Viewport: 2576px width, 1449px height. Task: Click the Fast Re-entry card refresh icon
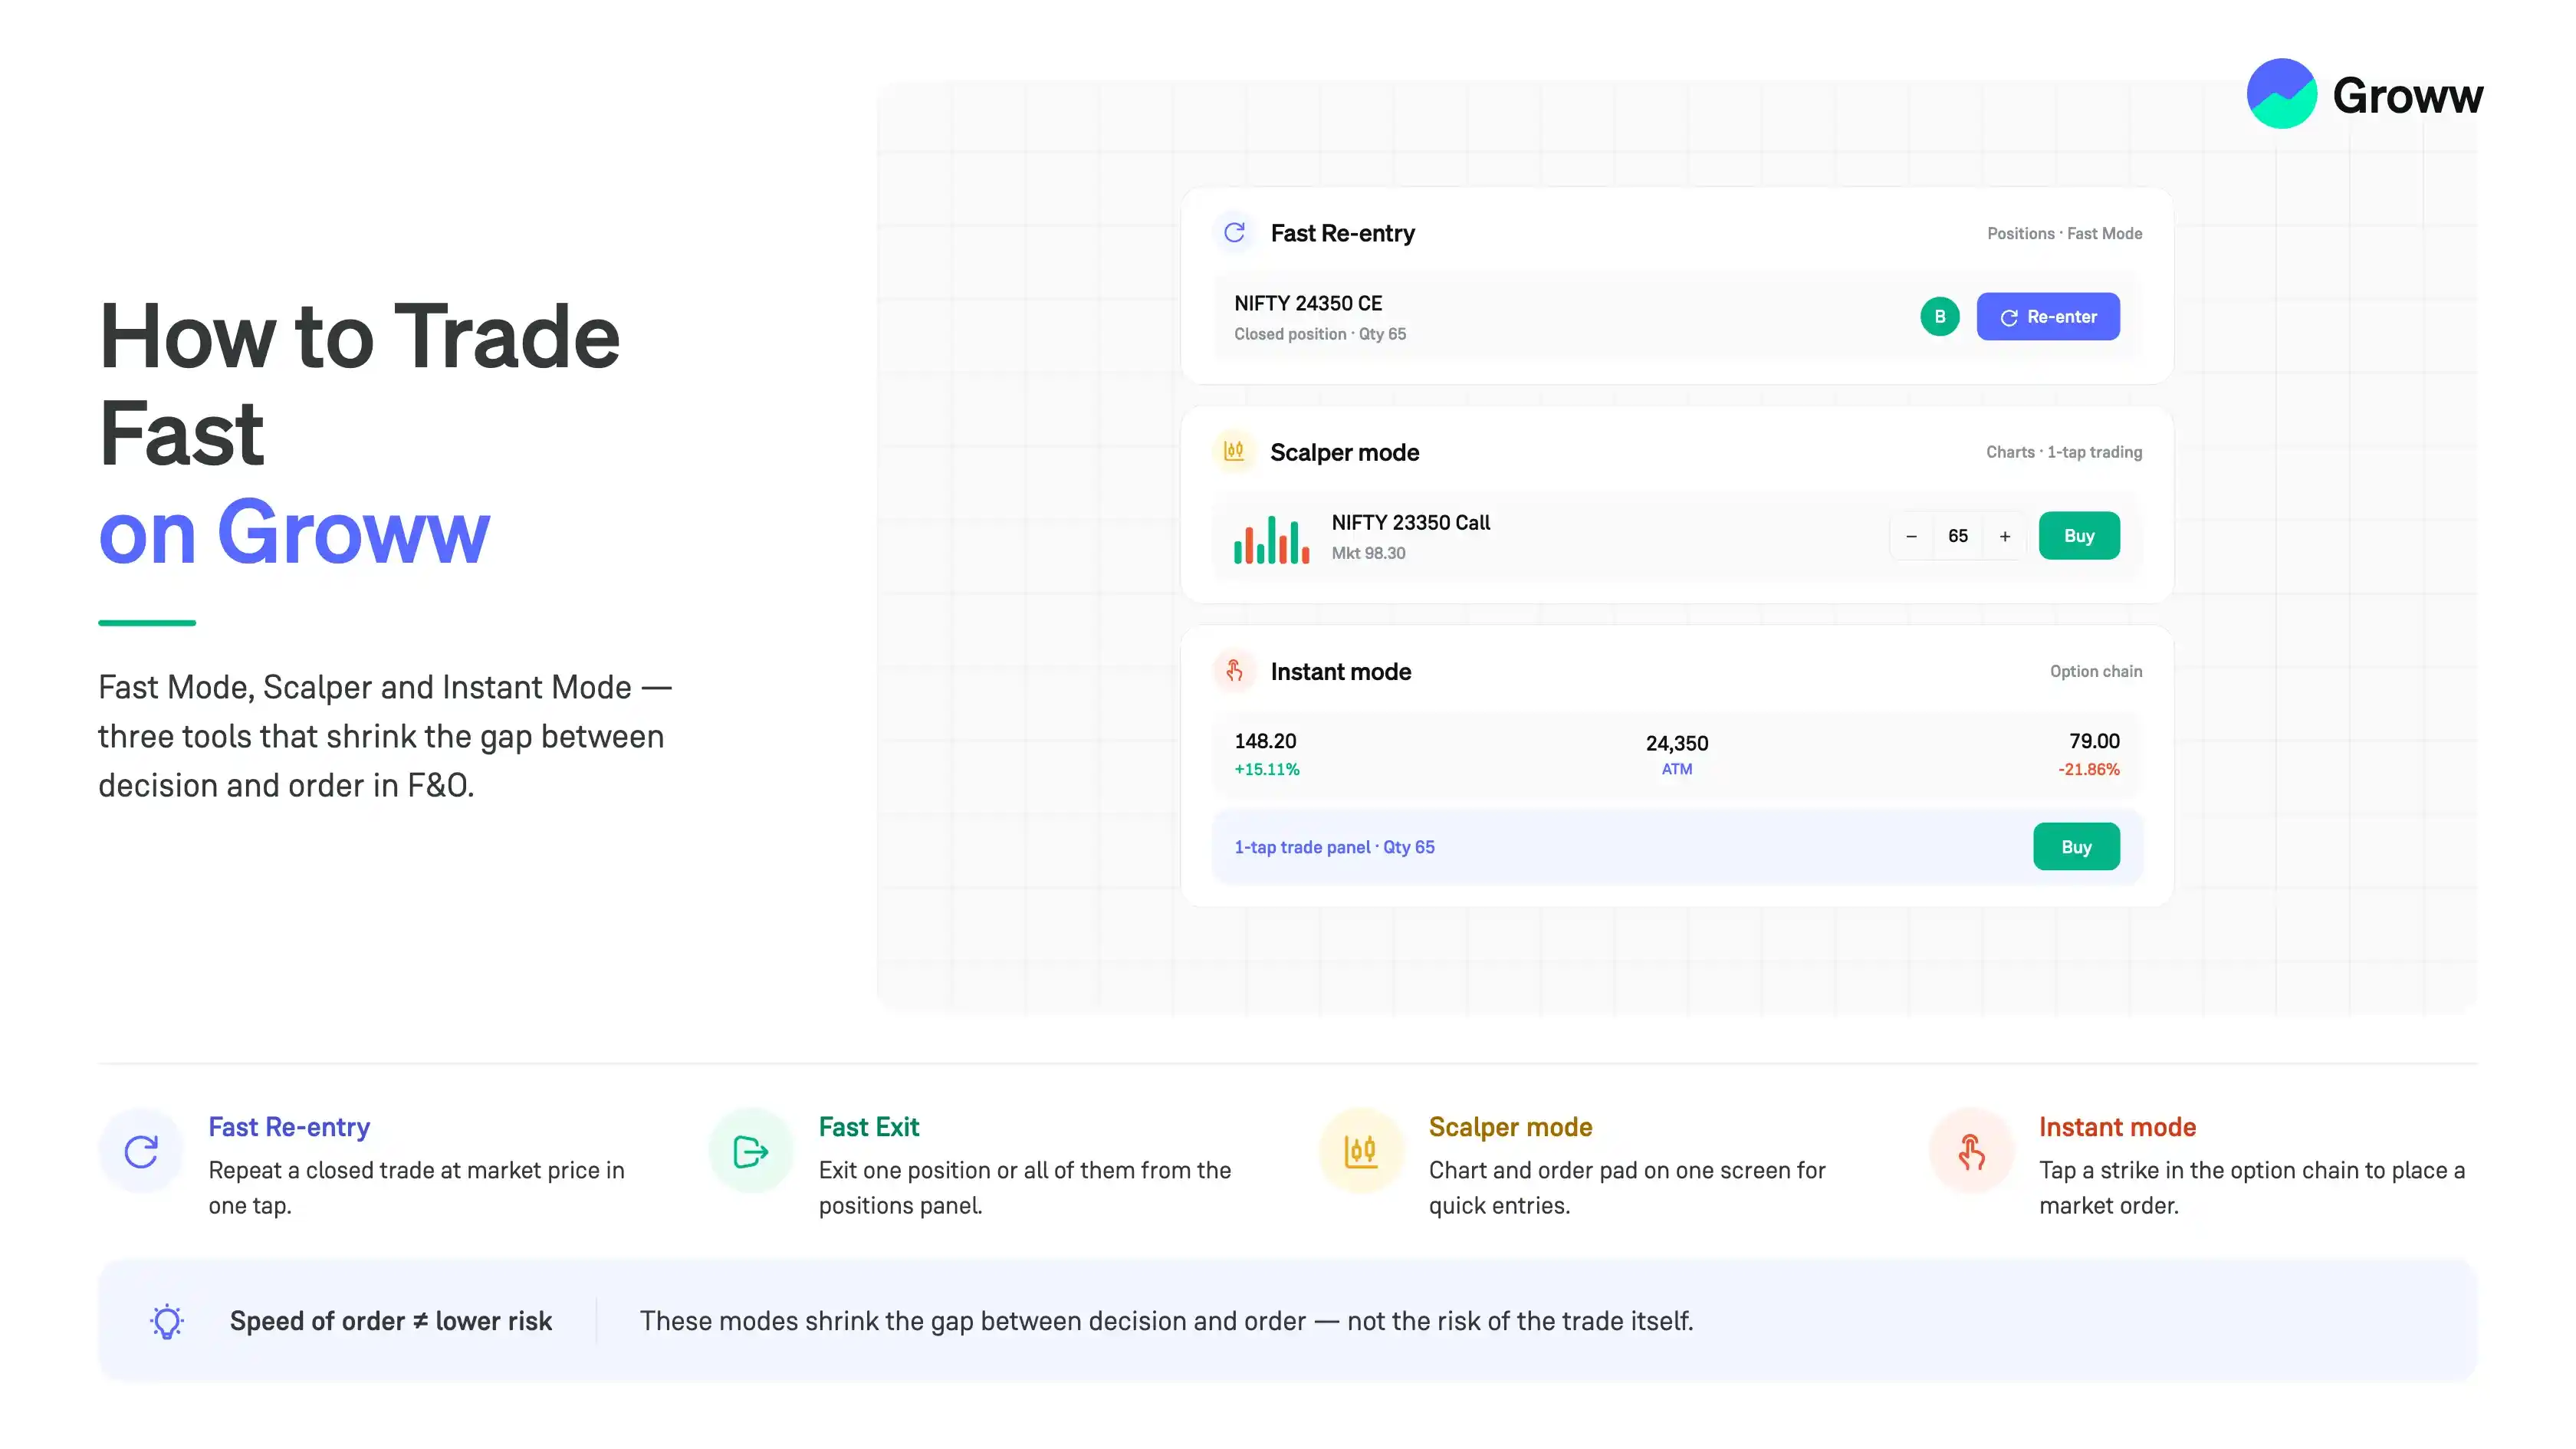pos(1235,233)
